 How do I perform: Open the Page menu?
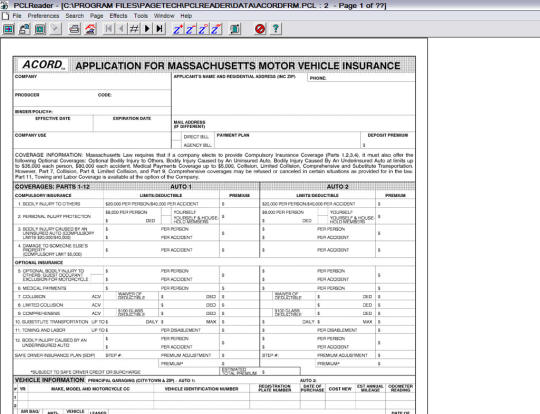pos(97,16)
